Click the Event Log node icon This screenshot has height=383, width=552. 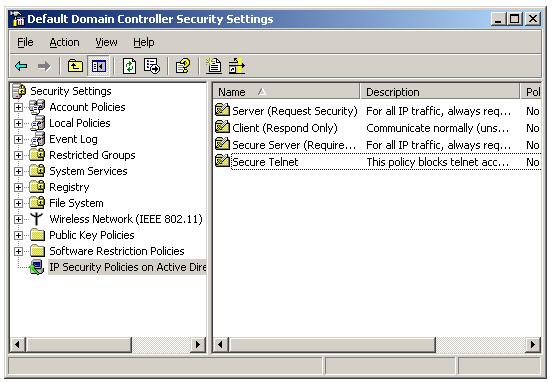[37, 139]
